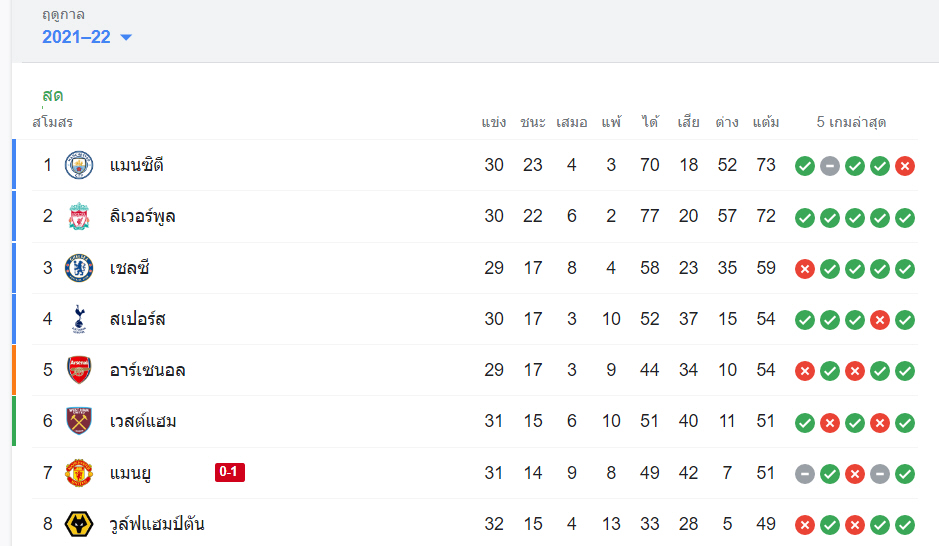Image resolution: width=939 pixels, height=546 pixels.
Task: Click the Arsenal club crest
Action: [79, 370]
